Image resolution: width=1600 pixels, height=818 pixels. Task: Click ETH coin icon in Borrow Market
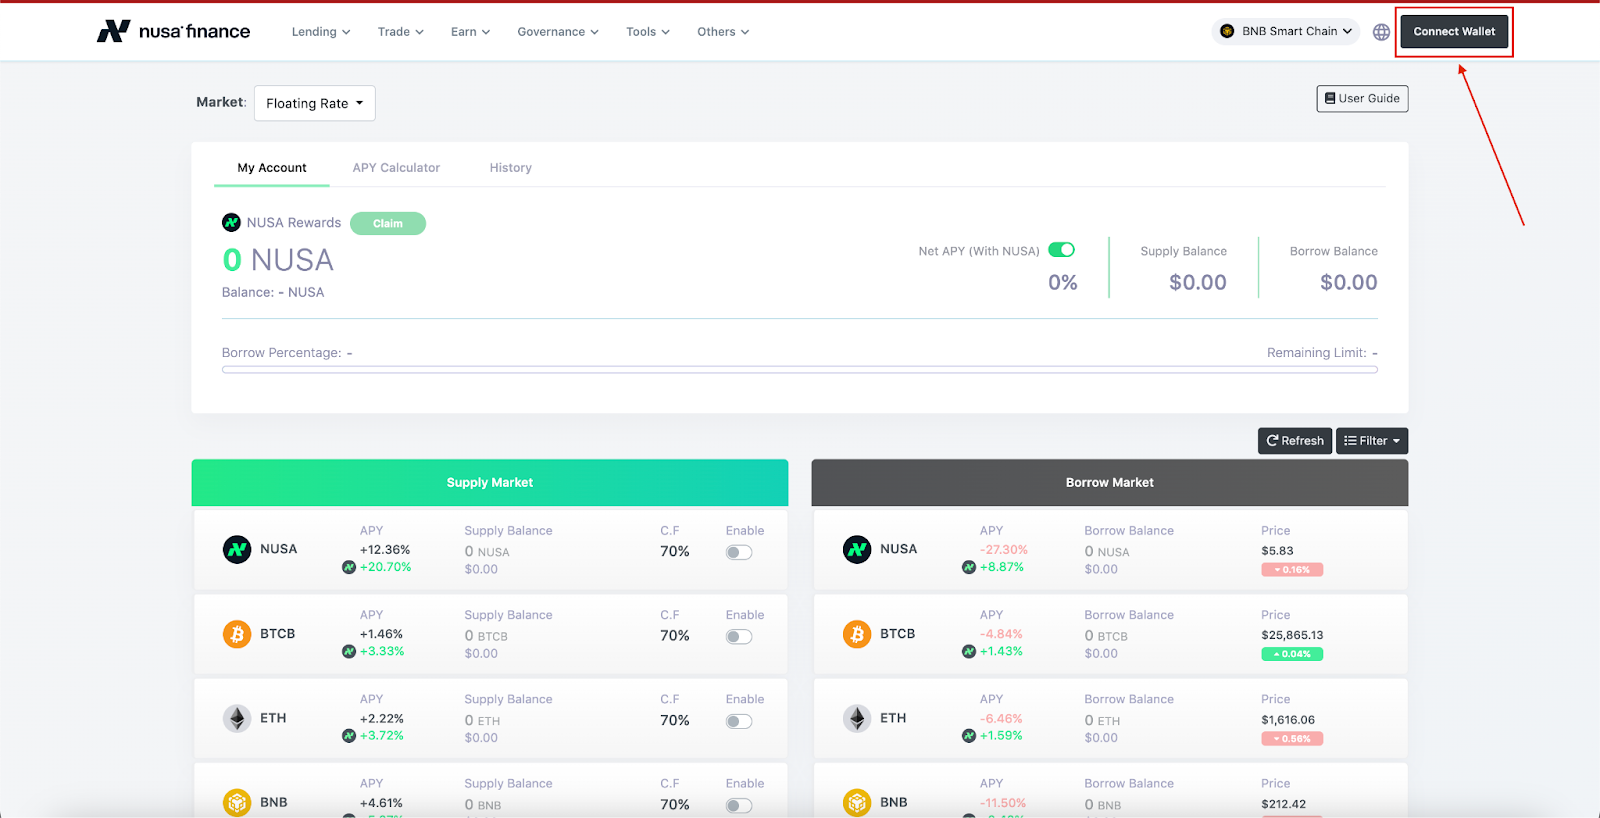click(857, 718)
